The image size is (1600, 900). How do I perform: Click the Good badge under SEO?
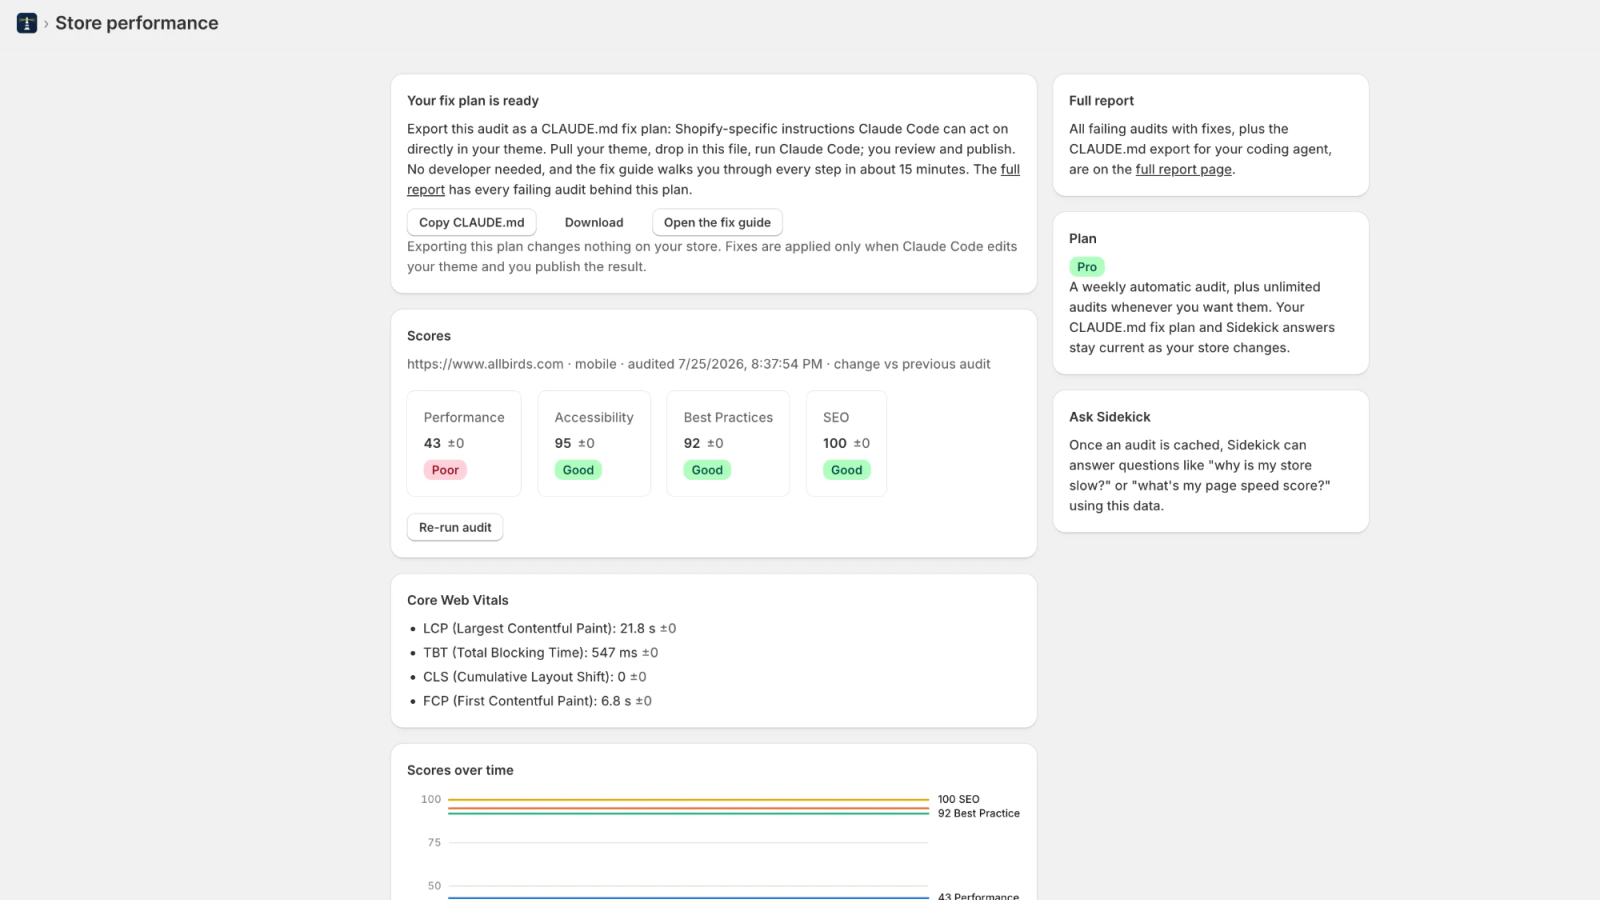pos(846,470)
